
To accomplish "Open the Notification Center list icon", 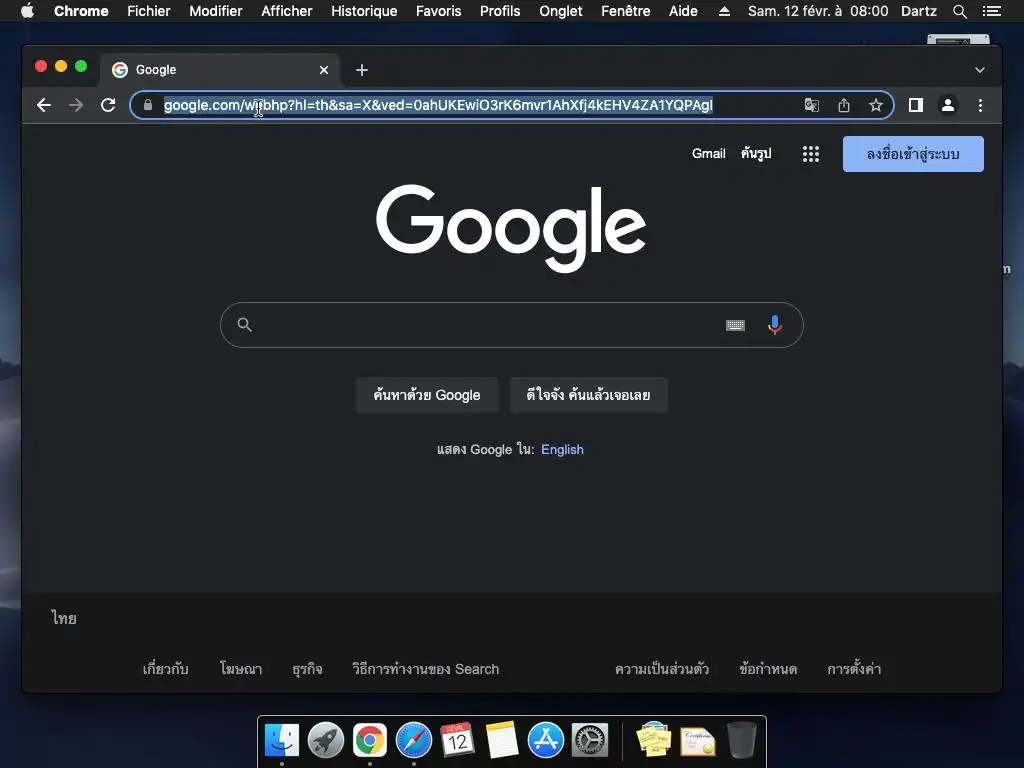I will pos(992,11).
